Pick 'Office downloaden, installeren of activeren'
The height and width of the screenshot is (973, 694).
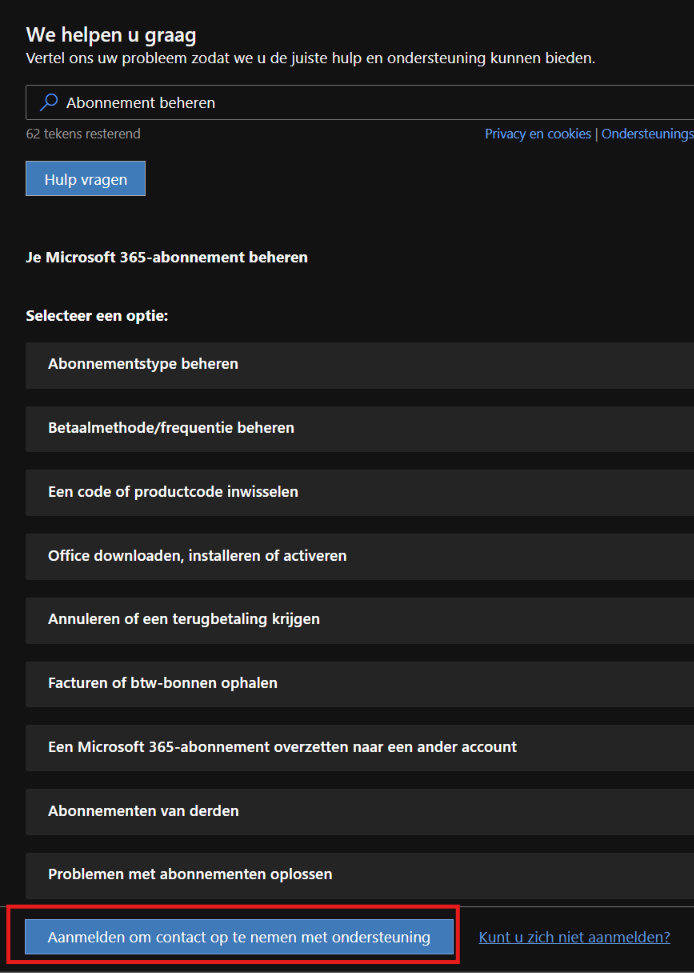[360, 557]
